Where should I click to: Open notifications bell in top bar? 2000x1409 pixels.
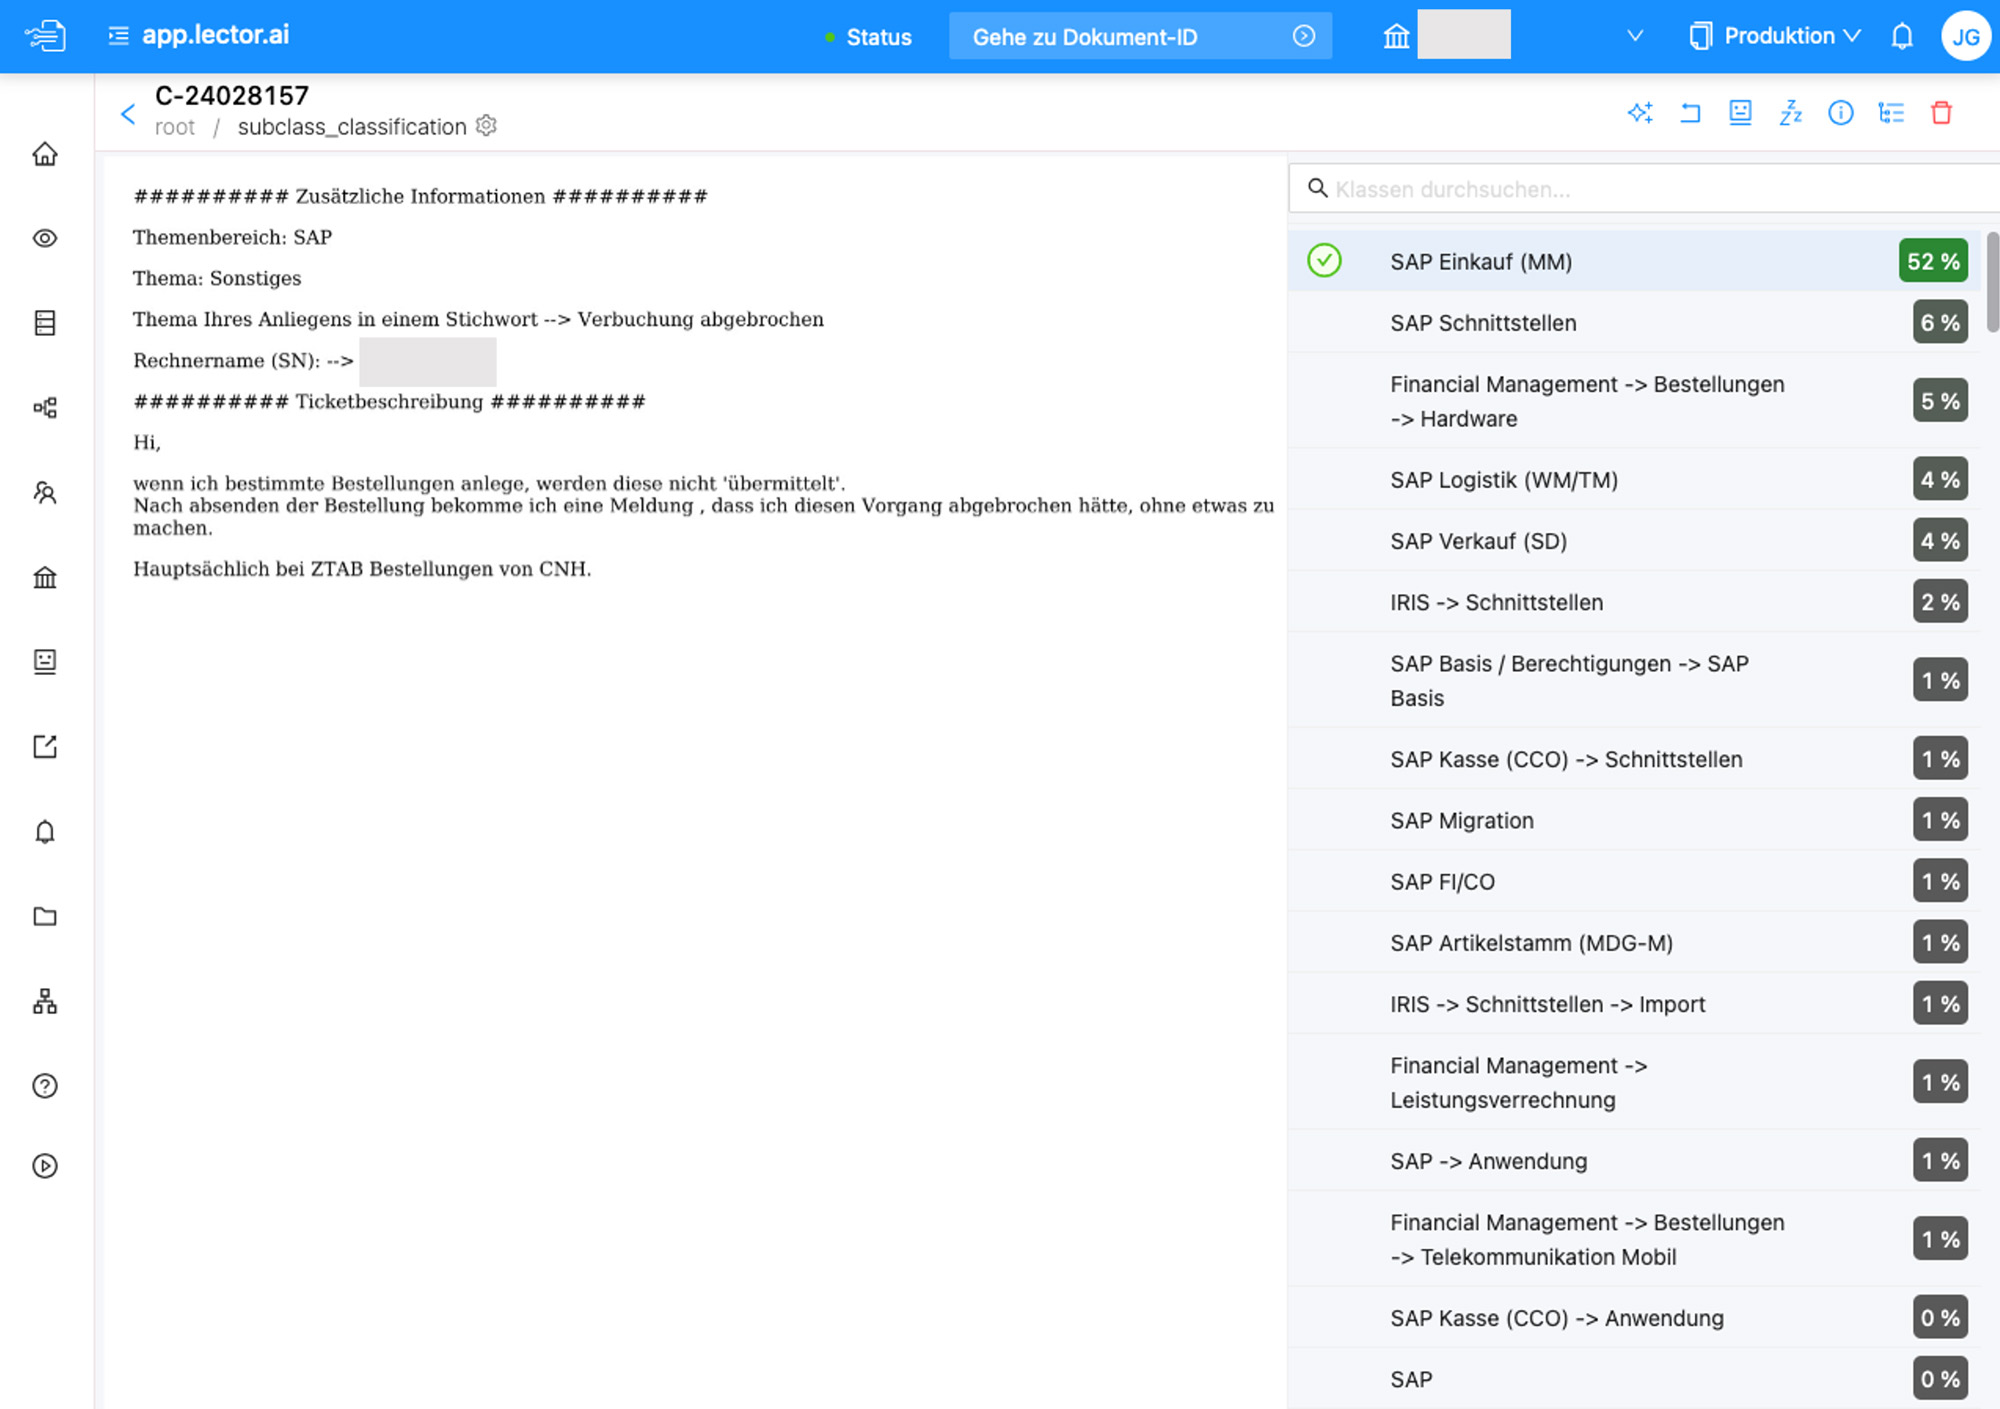[1902, 37]
